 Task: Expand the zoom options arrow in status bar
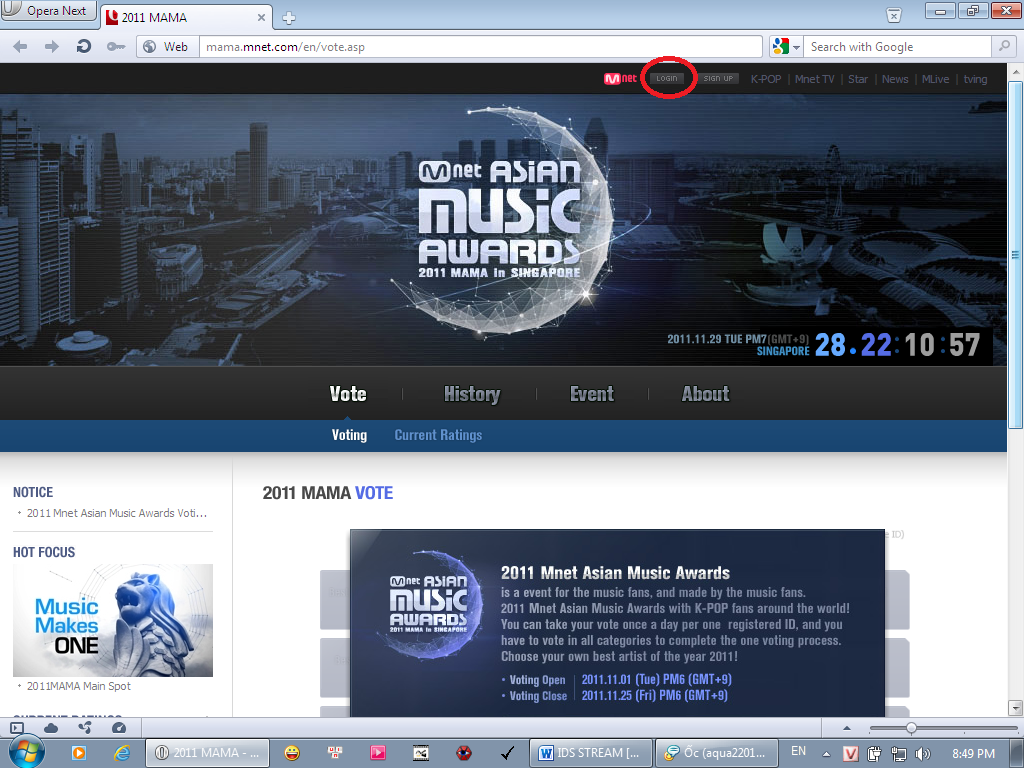pos(847,728)
